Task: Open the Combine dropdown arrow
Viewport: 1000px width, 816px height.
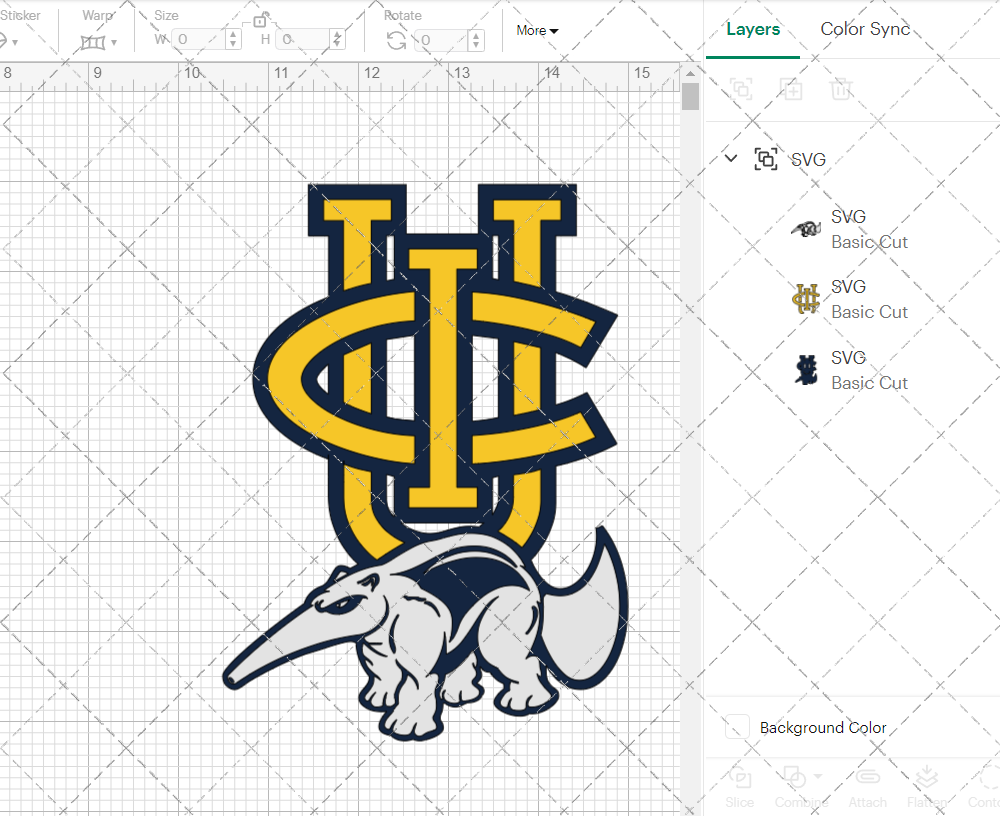Action: (x=818, y=777)
